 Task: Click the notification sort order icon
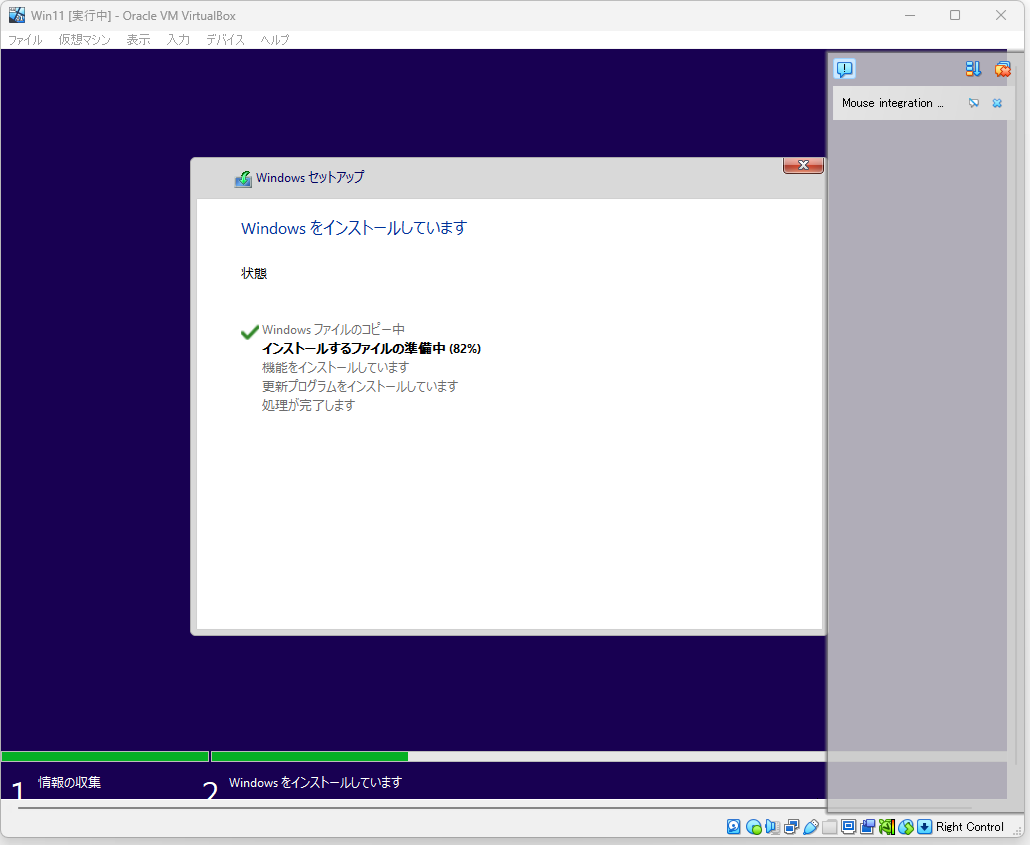pos(973,69)
